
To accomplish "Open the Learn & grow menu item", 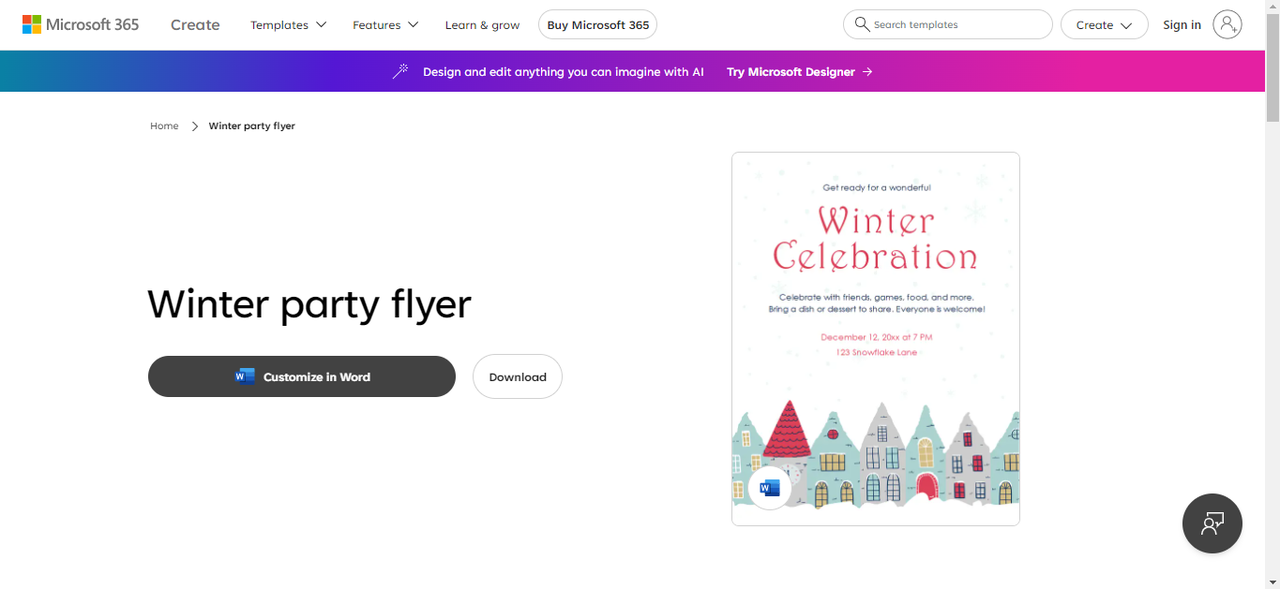I will [x=482, y=25].
